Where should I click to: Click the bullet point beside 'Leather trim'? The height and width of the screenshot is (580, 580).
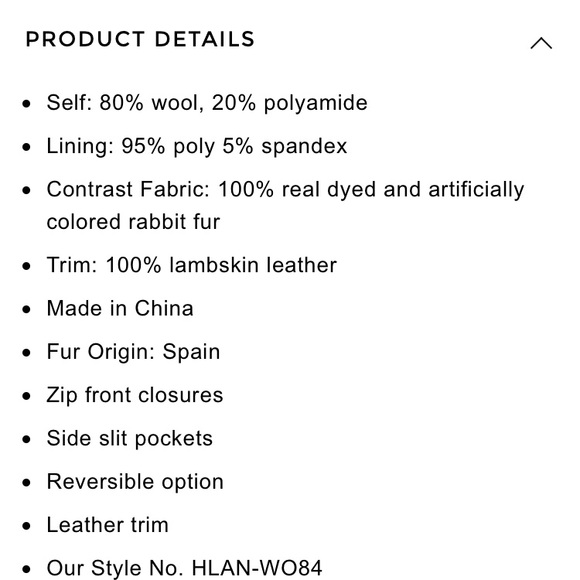tap(26, 526)
